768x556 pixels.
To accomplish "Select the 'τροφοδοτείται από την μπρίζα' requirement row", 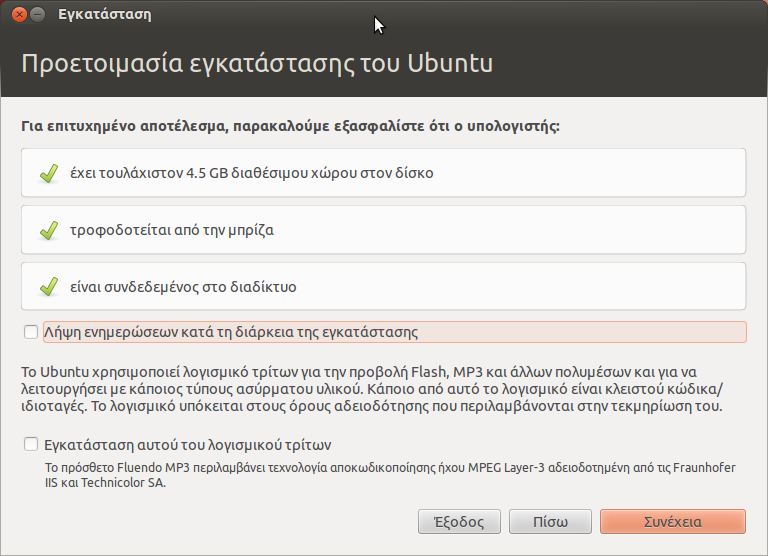I will (383, 230).
